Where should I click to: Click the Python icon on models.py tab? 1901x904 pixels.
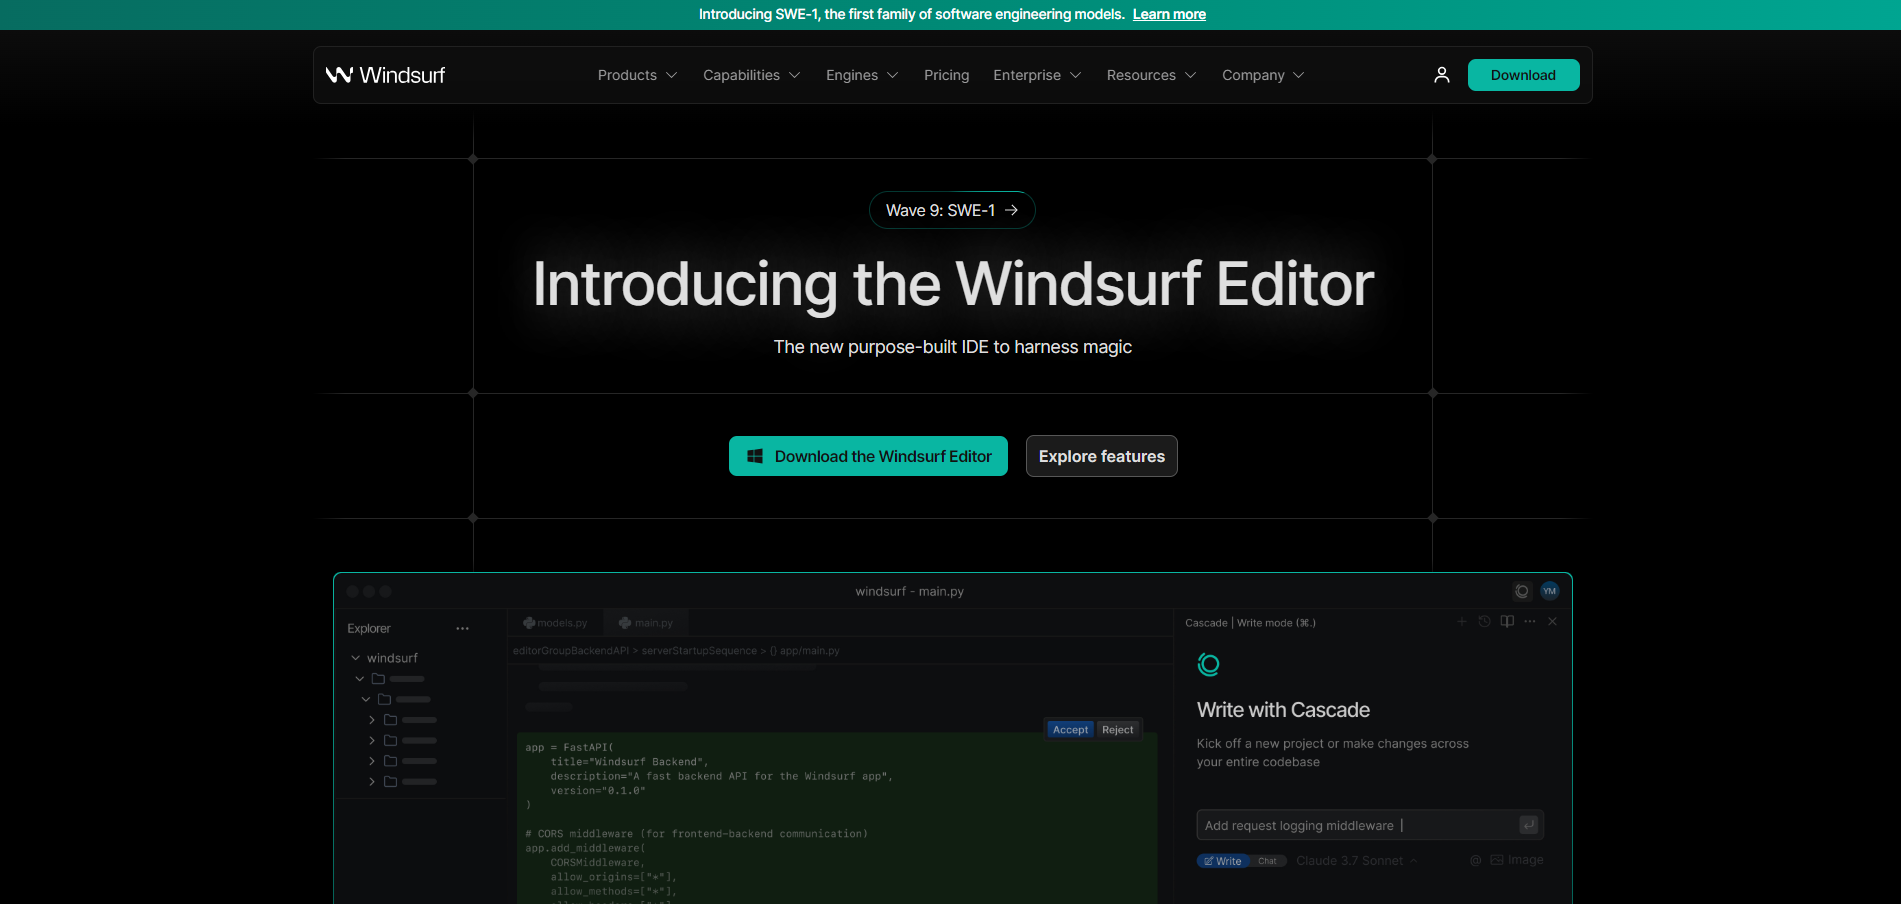[529, 623]
